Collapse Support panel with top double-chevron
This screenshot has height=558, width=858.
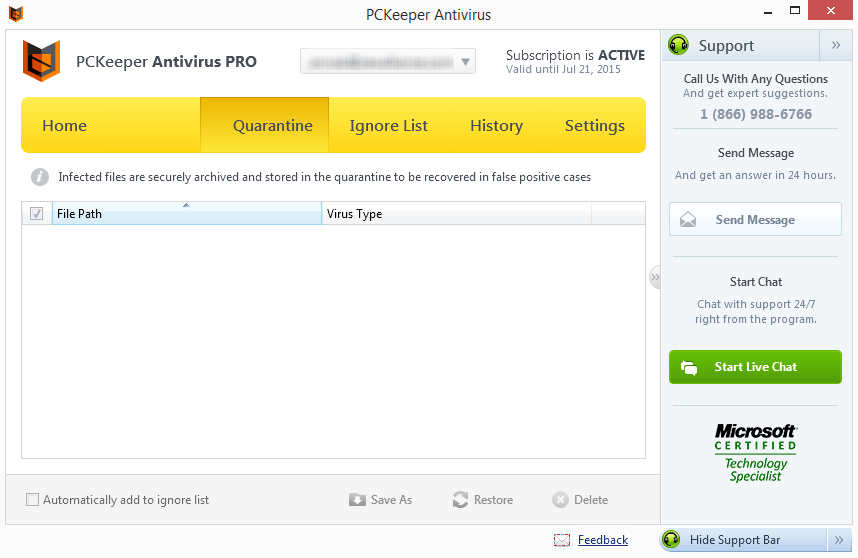[836, 45]
